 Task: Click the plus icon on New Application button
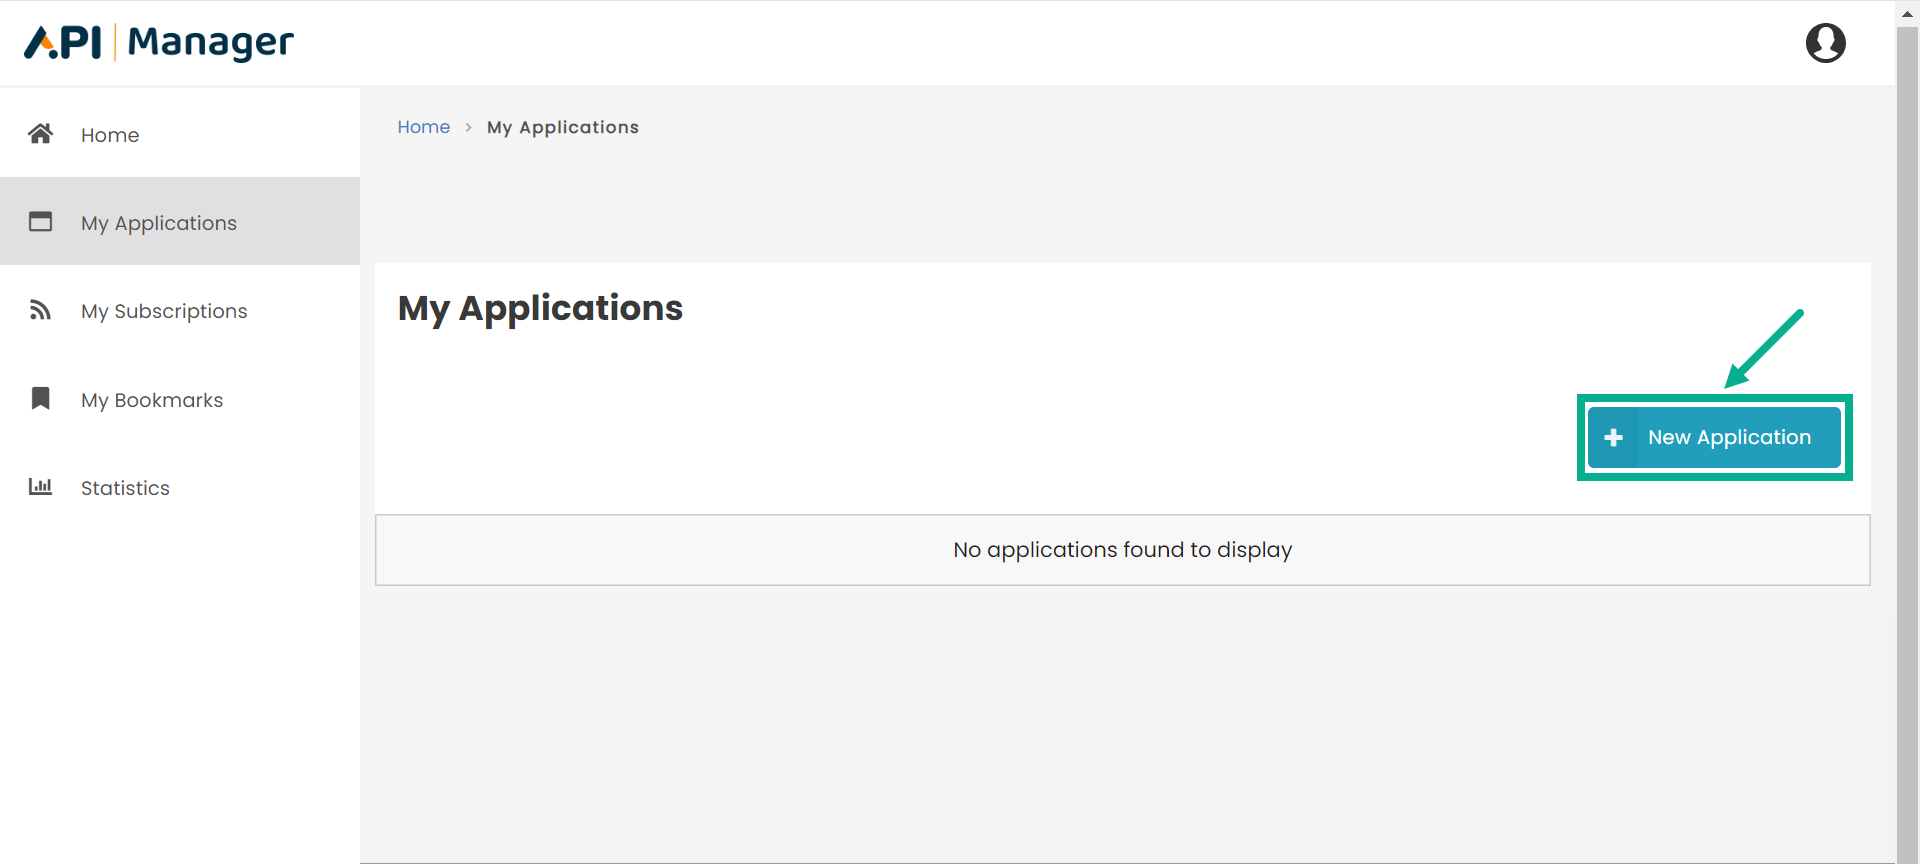(x=1614, y=436)
